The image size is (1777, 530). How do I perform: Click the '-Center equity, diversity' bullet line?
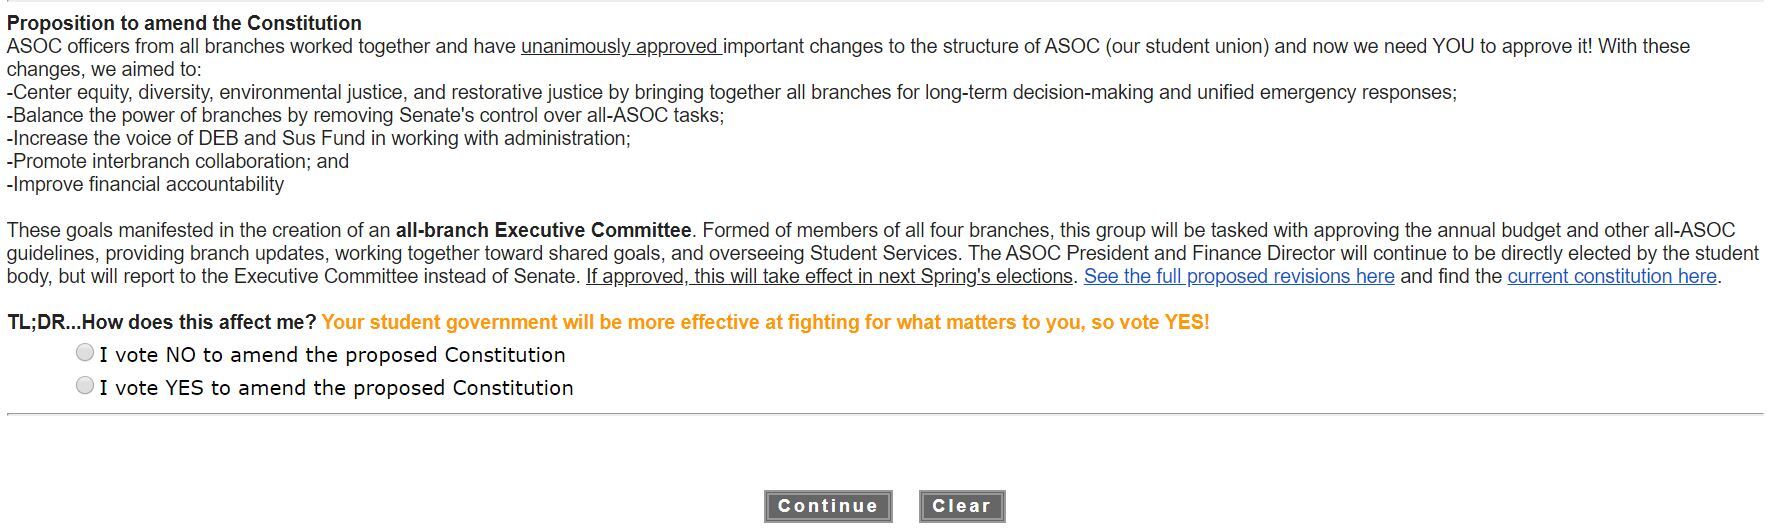click(x=730, y=93)
